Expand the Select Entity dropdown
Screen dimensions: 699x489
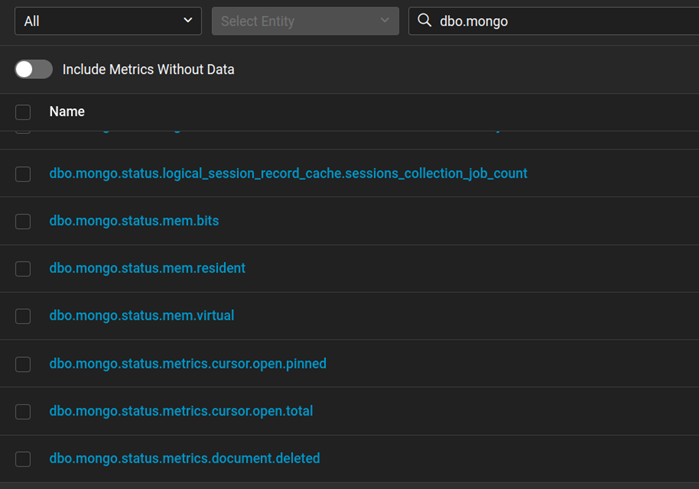coord(305,21)
